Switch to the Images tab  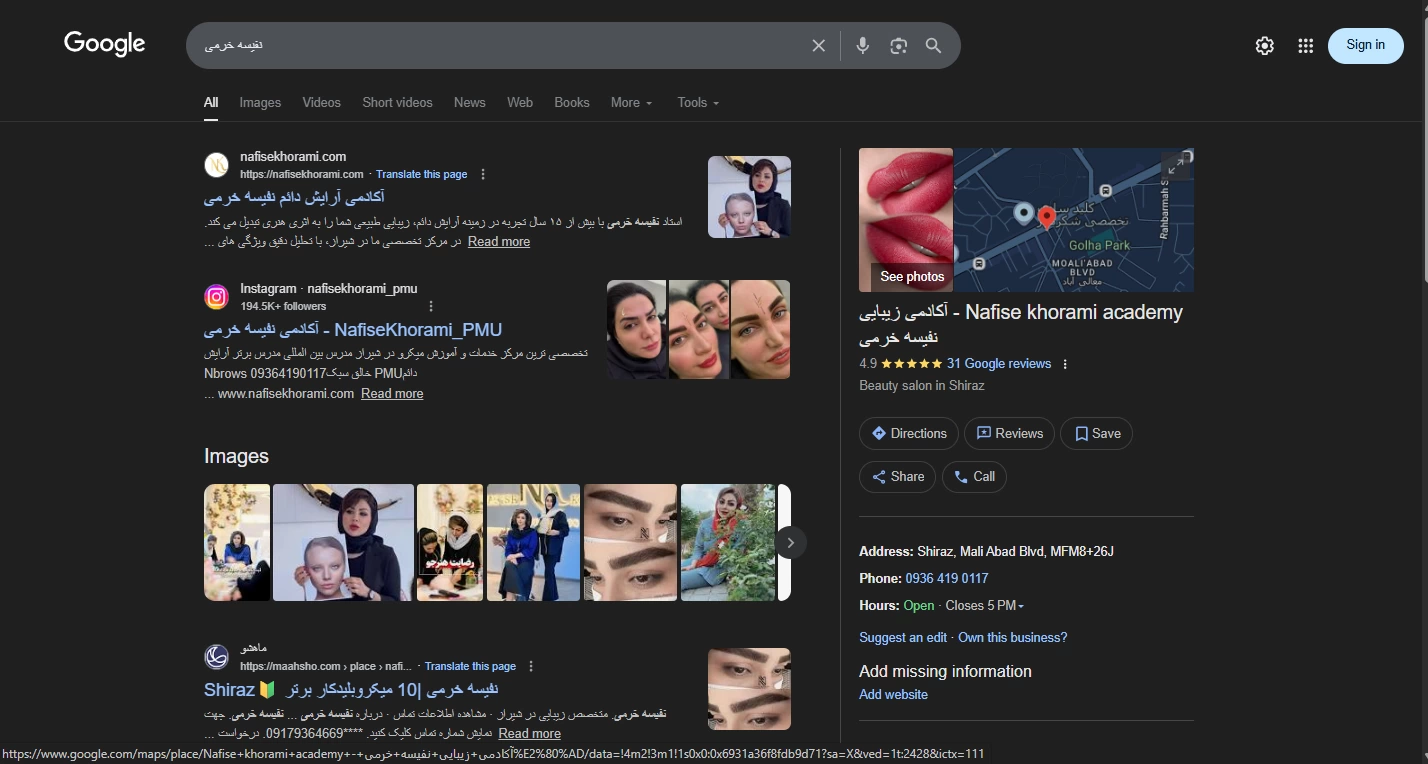pyautogui.click(x=260, y=102)
